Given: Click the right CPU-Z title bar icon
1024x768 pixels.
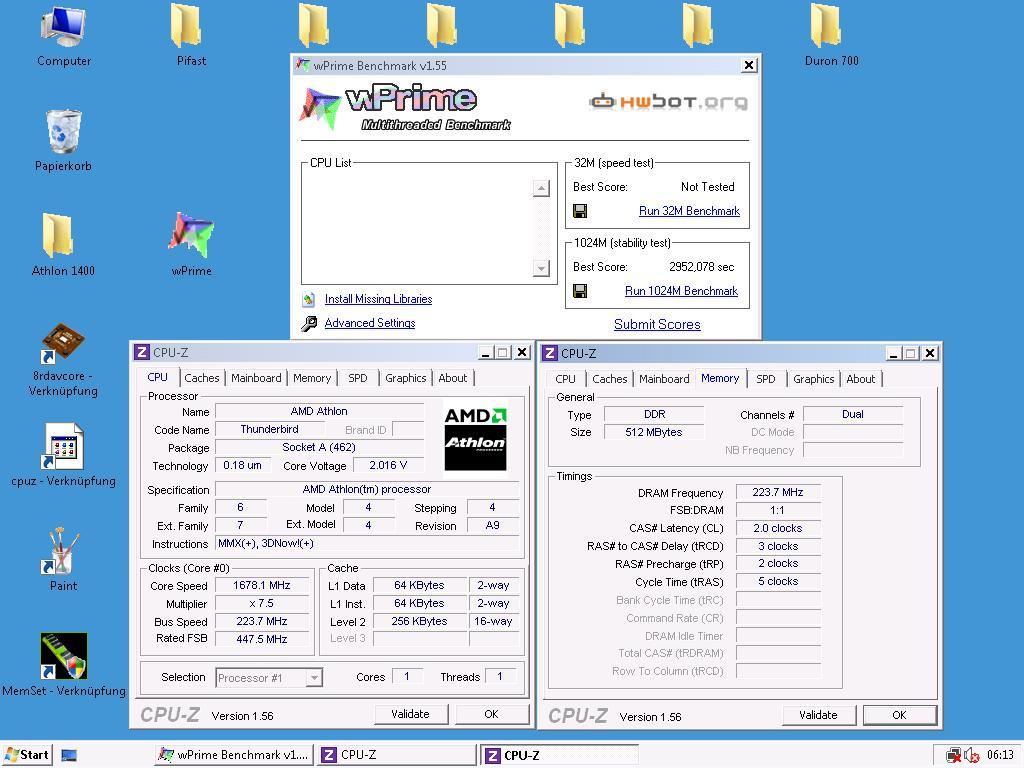Looking at the screenshot, I should tap(550, 353).
